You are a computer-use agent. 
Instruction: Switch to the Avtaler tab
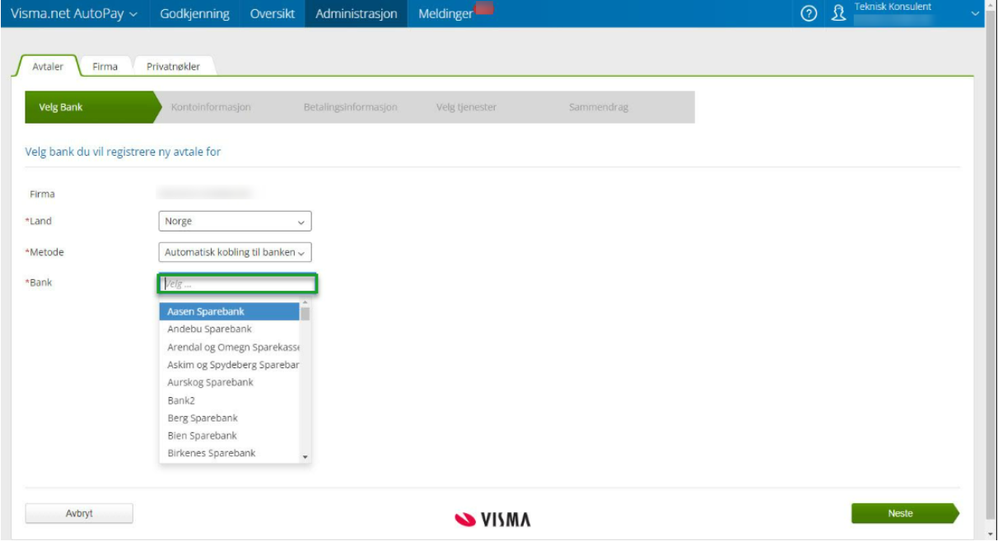click(x=48, y=66)
